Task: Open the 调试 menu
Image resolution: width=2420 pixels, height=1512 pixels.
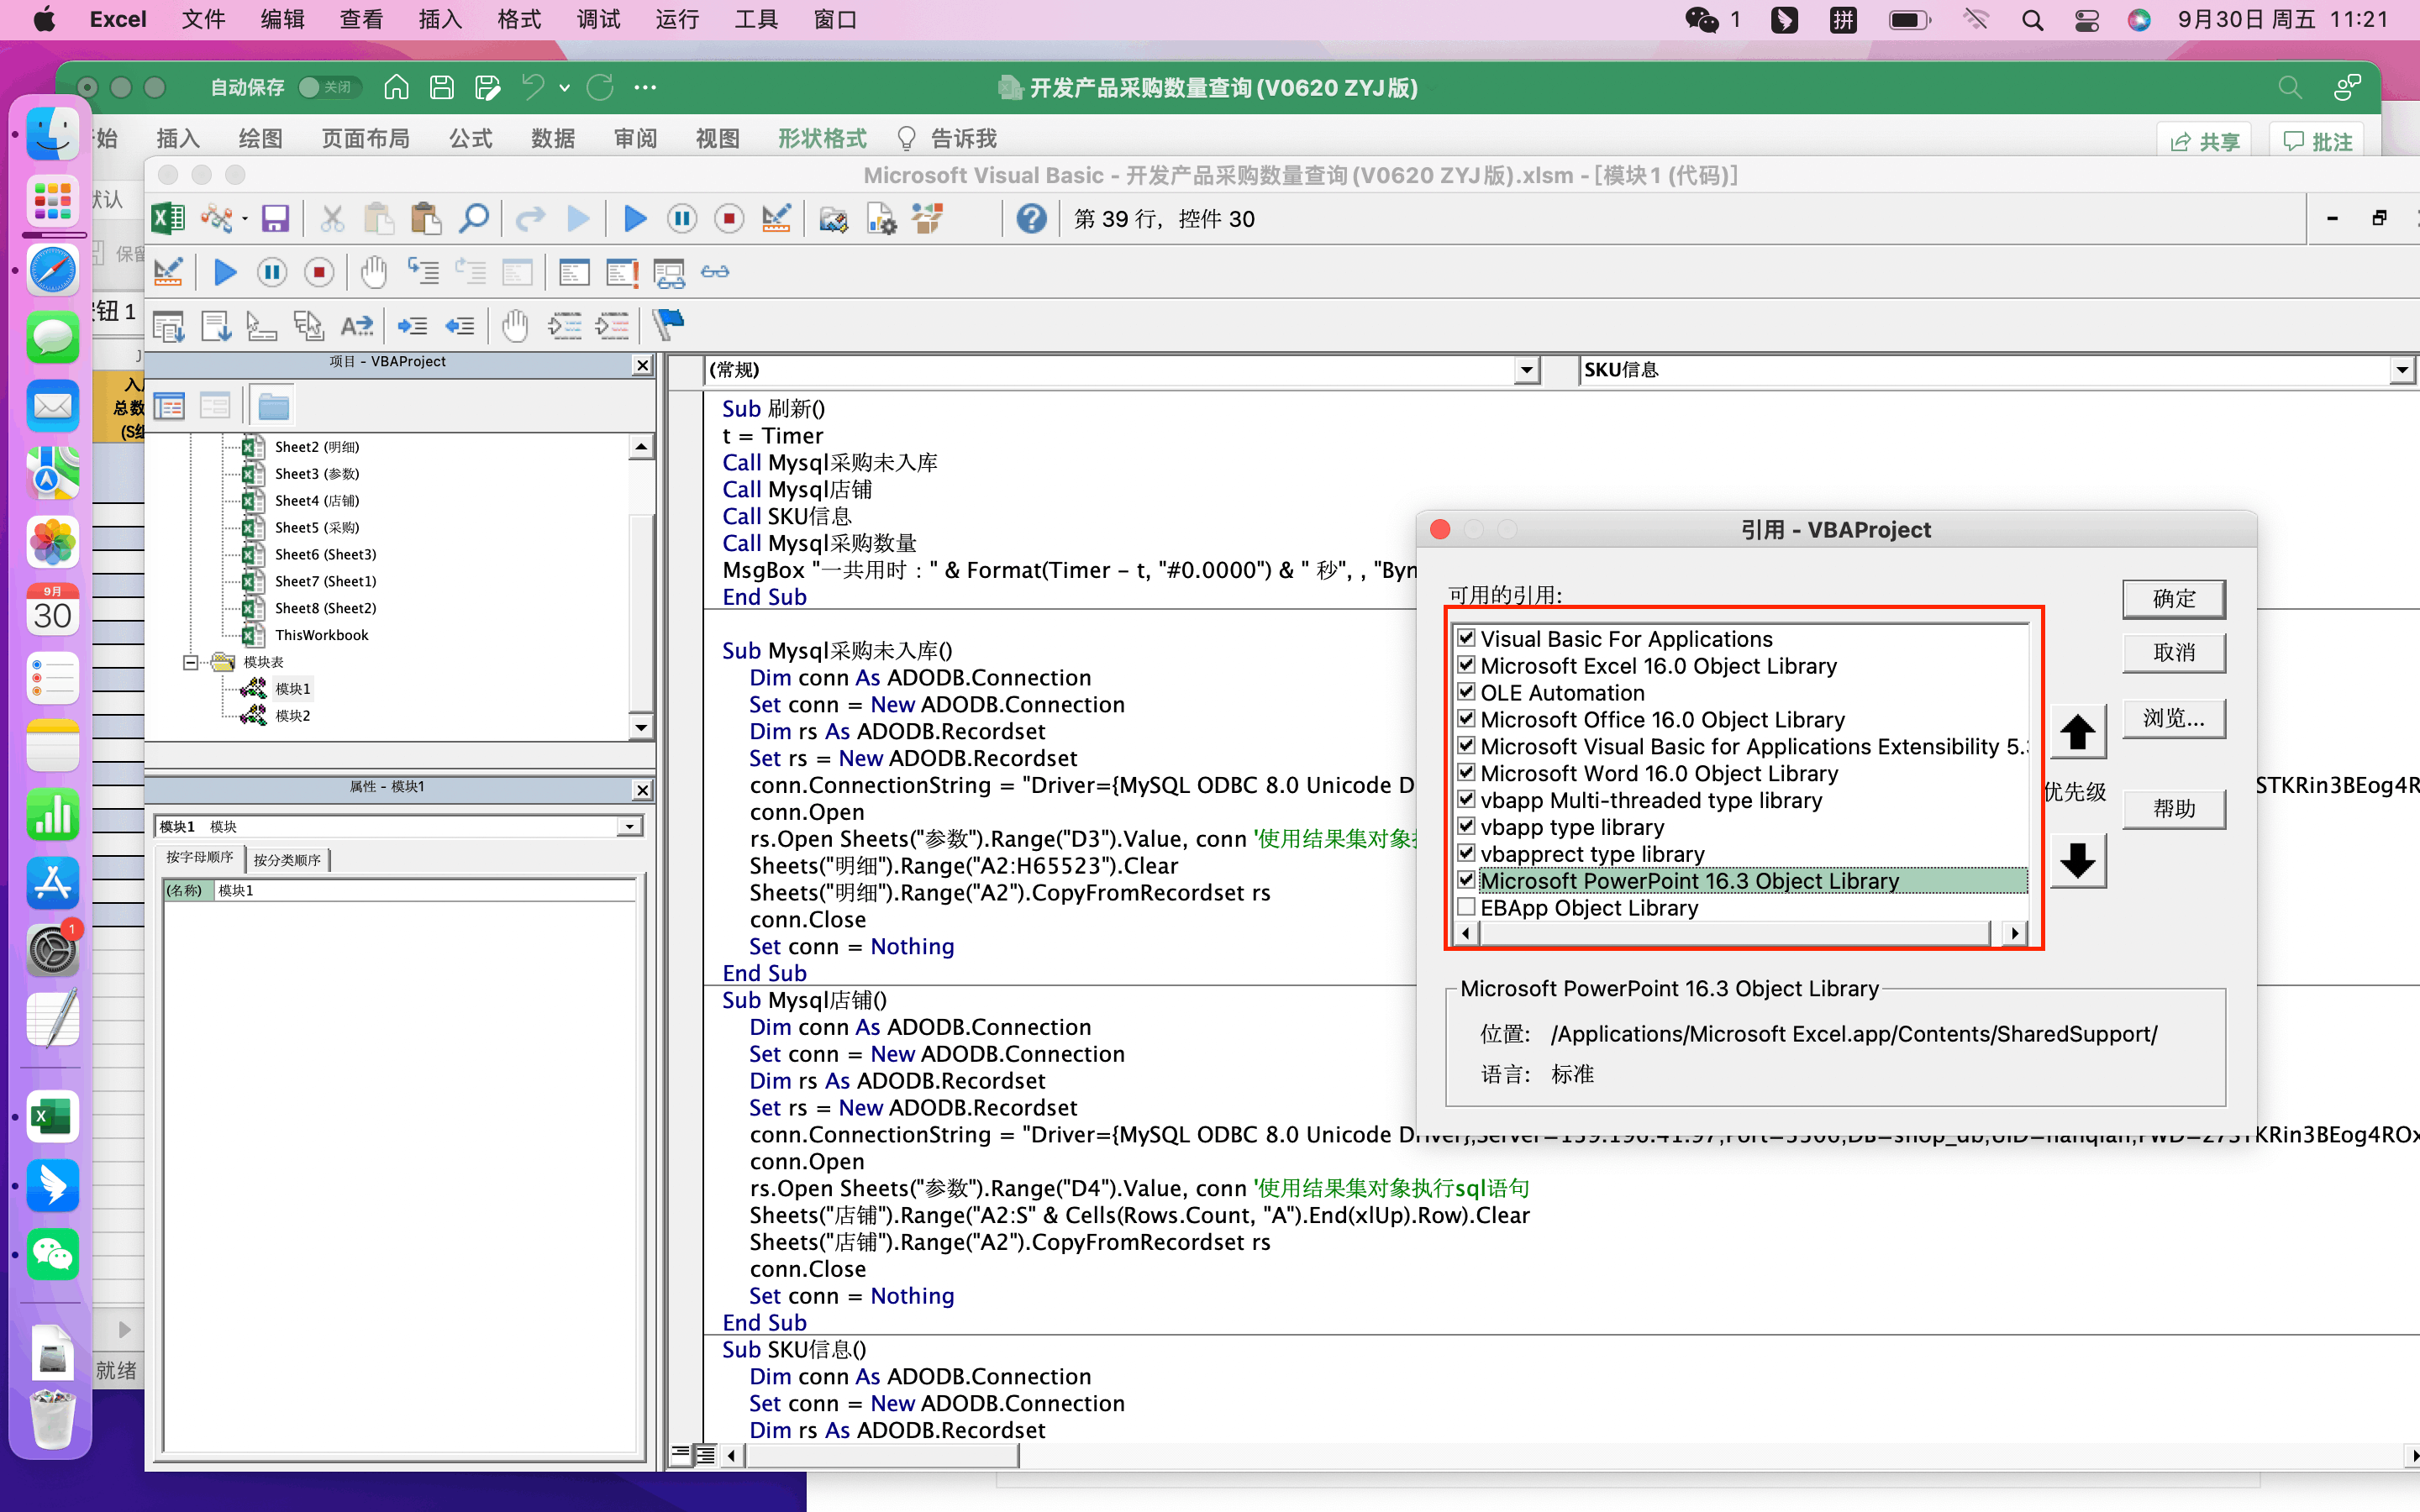Action: (x=598, y=19)
